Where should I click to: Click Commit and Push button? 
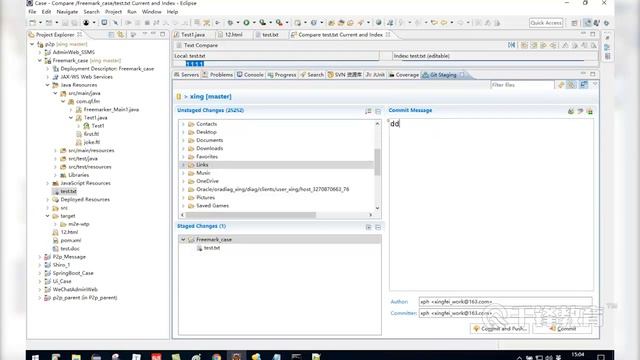pyautogui.click(x=500, y=329)
